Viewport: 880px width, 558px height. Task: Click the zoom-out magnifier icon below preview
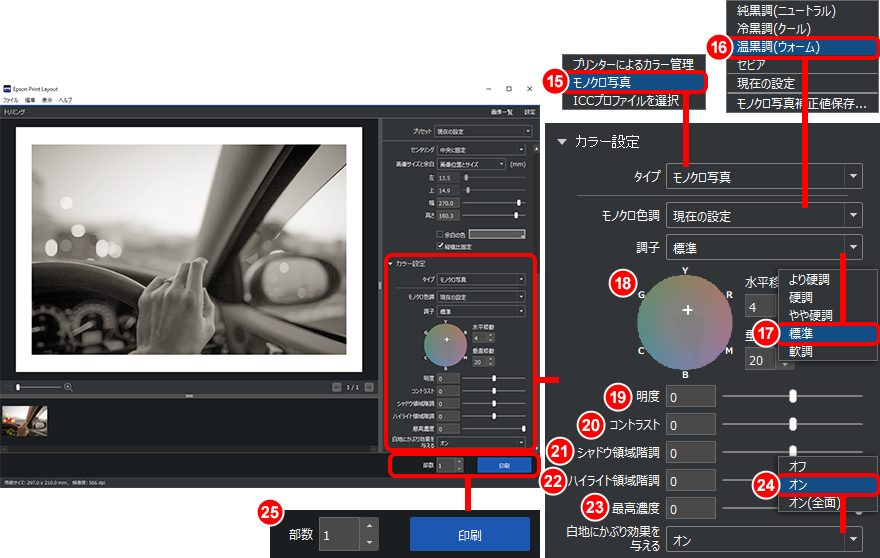click(x=9, y=386)
